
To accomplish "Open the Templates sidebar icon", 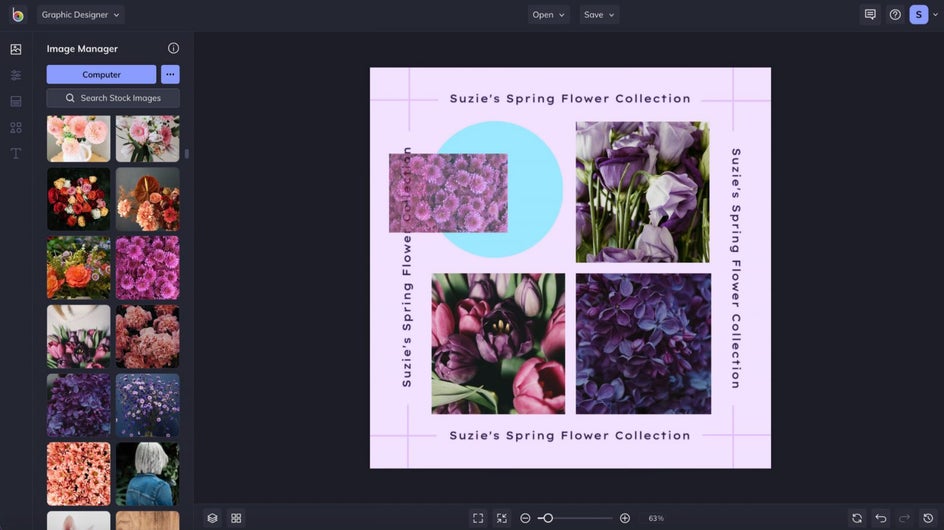I will pyautogui.click(x=16, y=101).
